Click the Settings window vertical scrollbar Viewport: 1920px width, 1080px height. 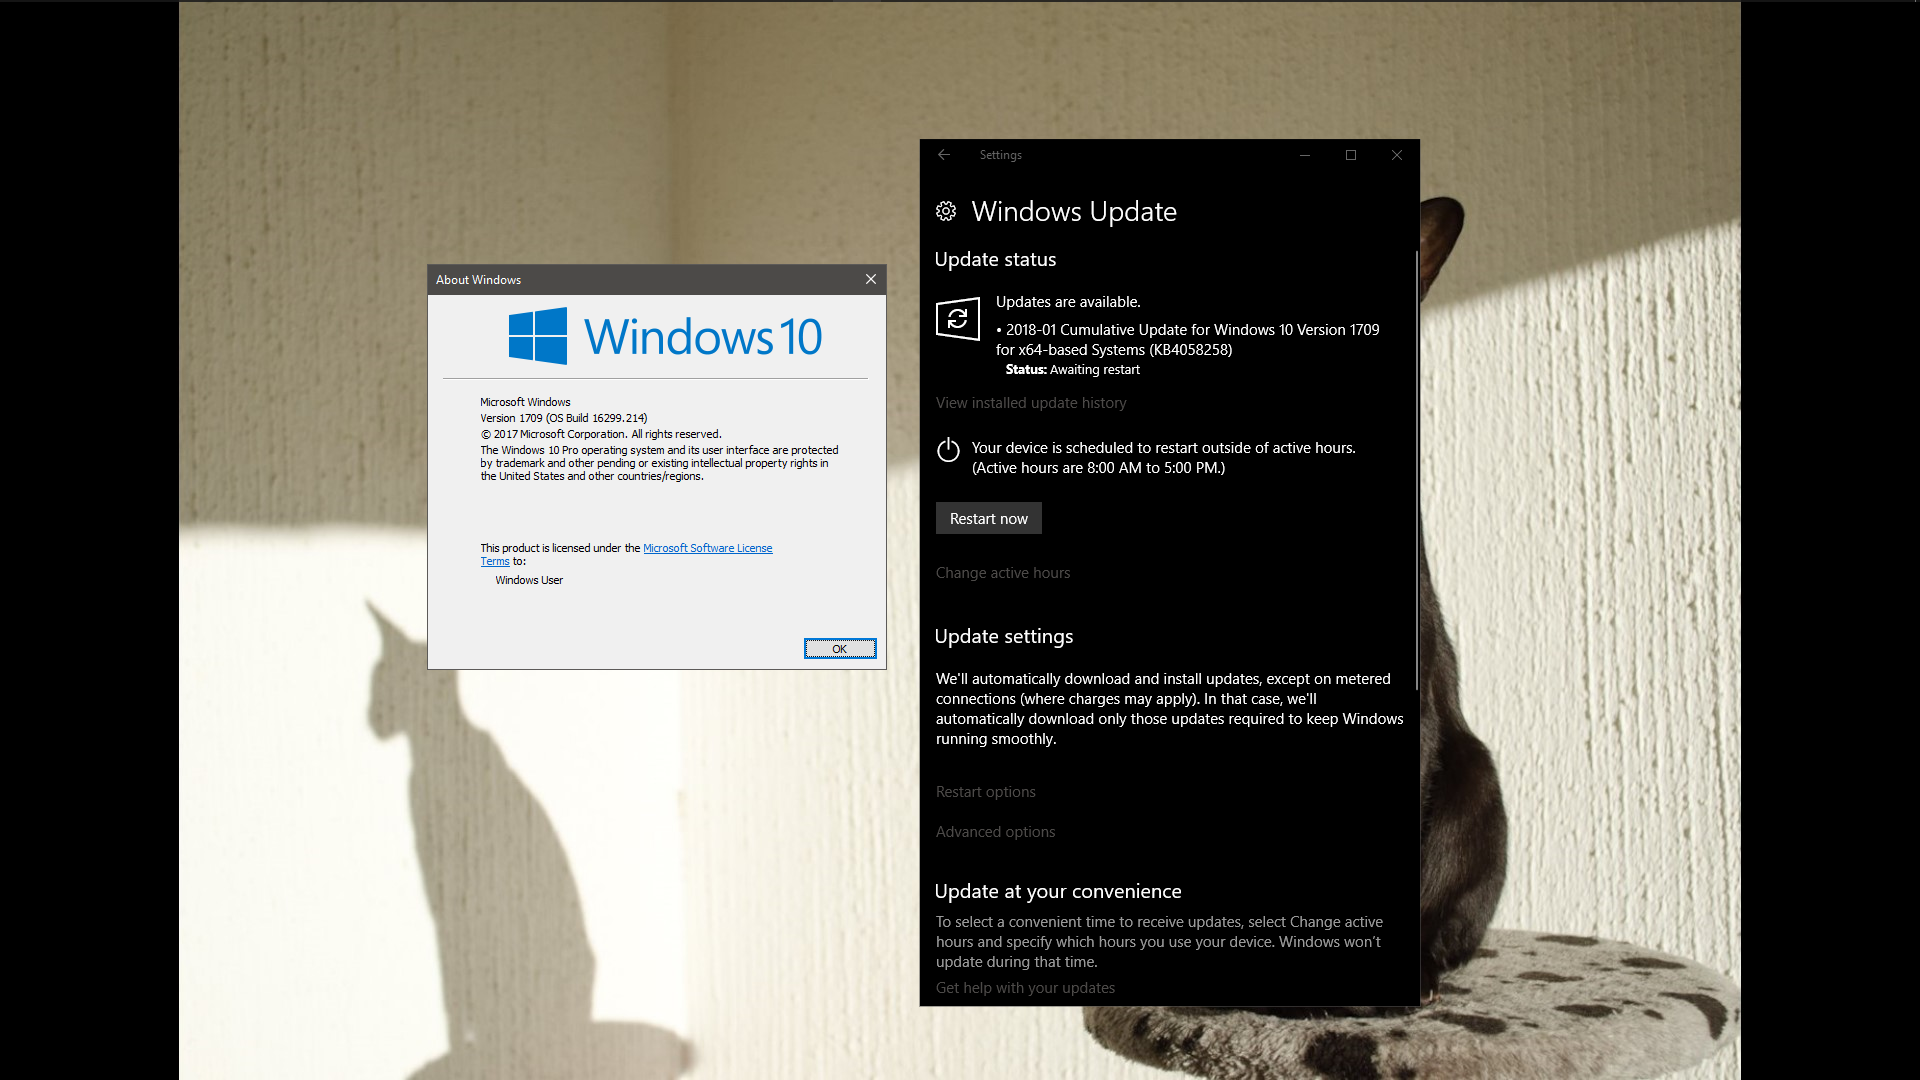pos(1416,470)
